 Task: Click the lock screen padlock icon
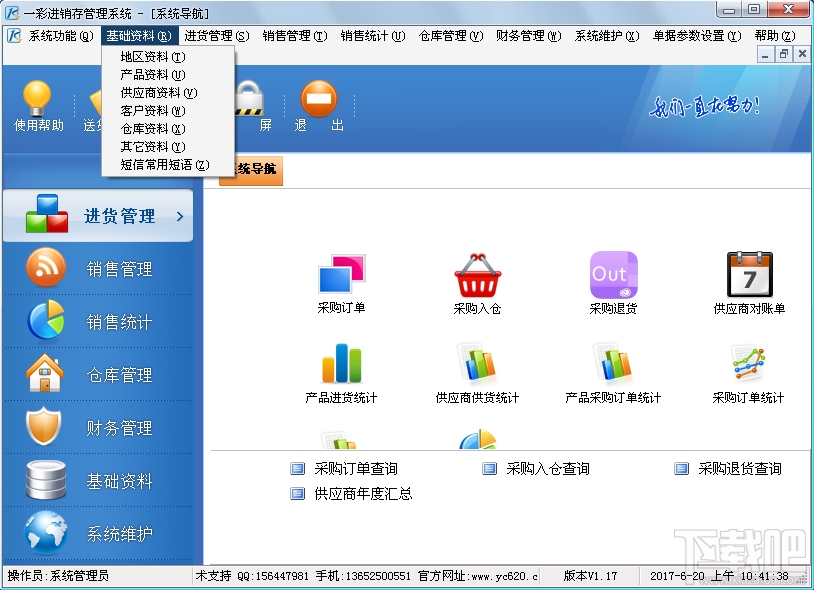(250, 100)
